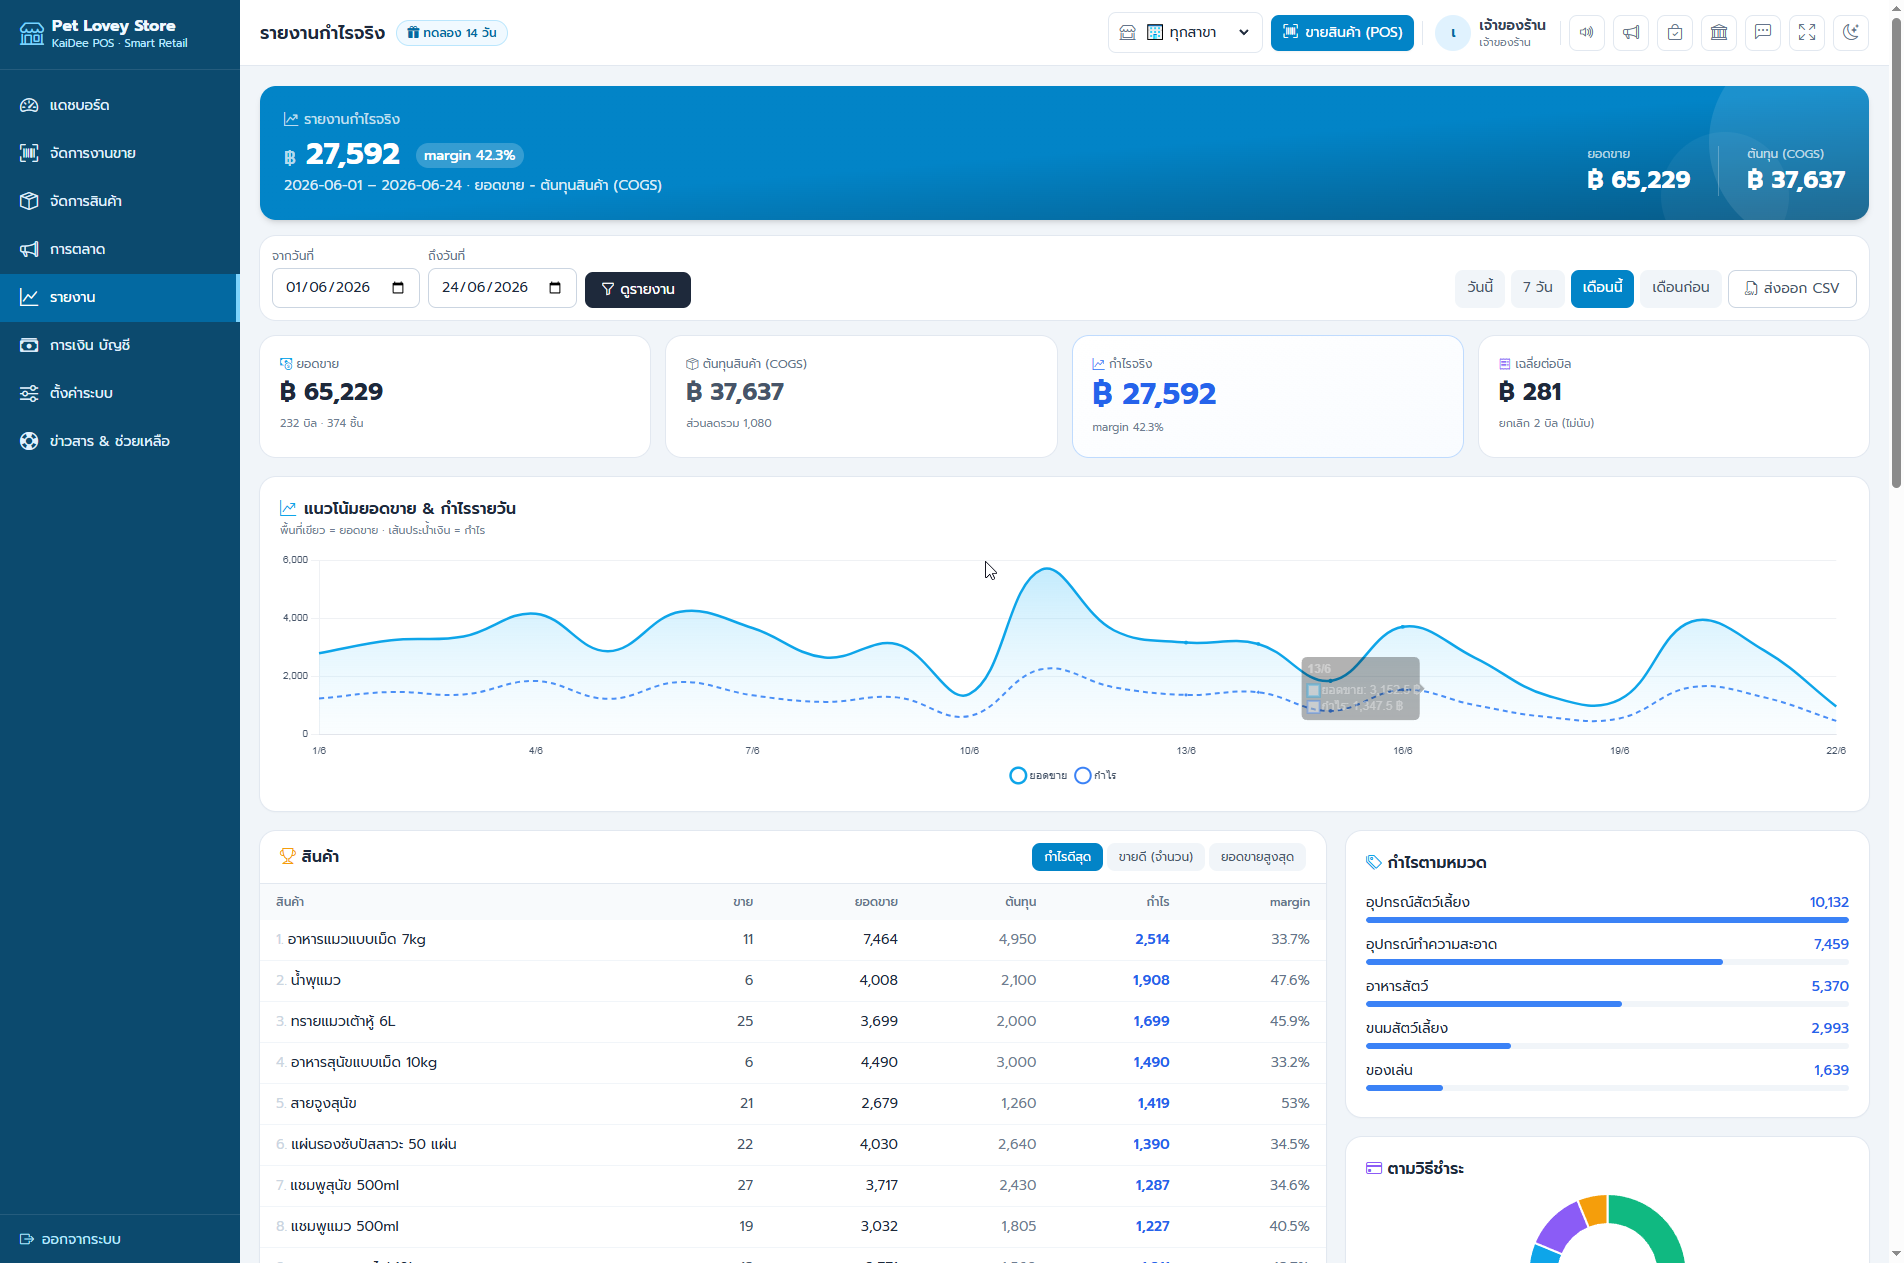This screenshot has height=1263, width=1904.
Task: Open the ทุกสาขา branch dropdown
Action: (1185, 33)
